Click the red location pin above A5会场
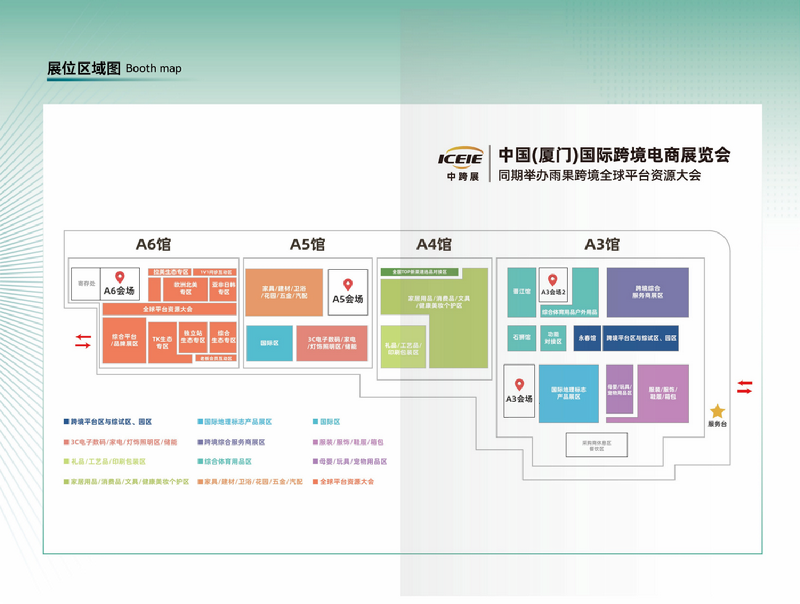The height and width of the screenshot is (604, 800). tap(347, 285)
